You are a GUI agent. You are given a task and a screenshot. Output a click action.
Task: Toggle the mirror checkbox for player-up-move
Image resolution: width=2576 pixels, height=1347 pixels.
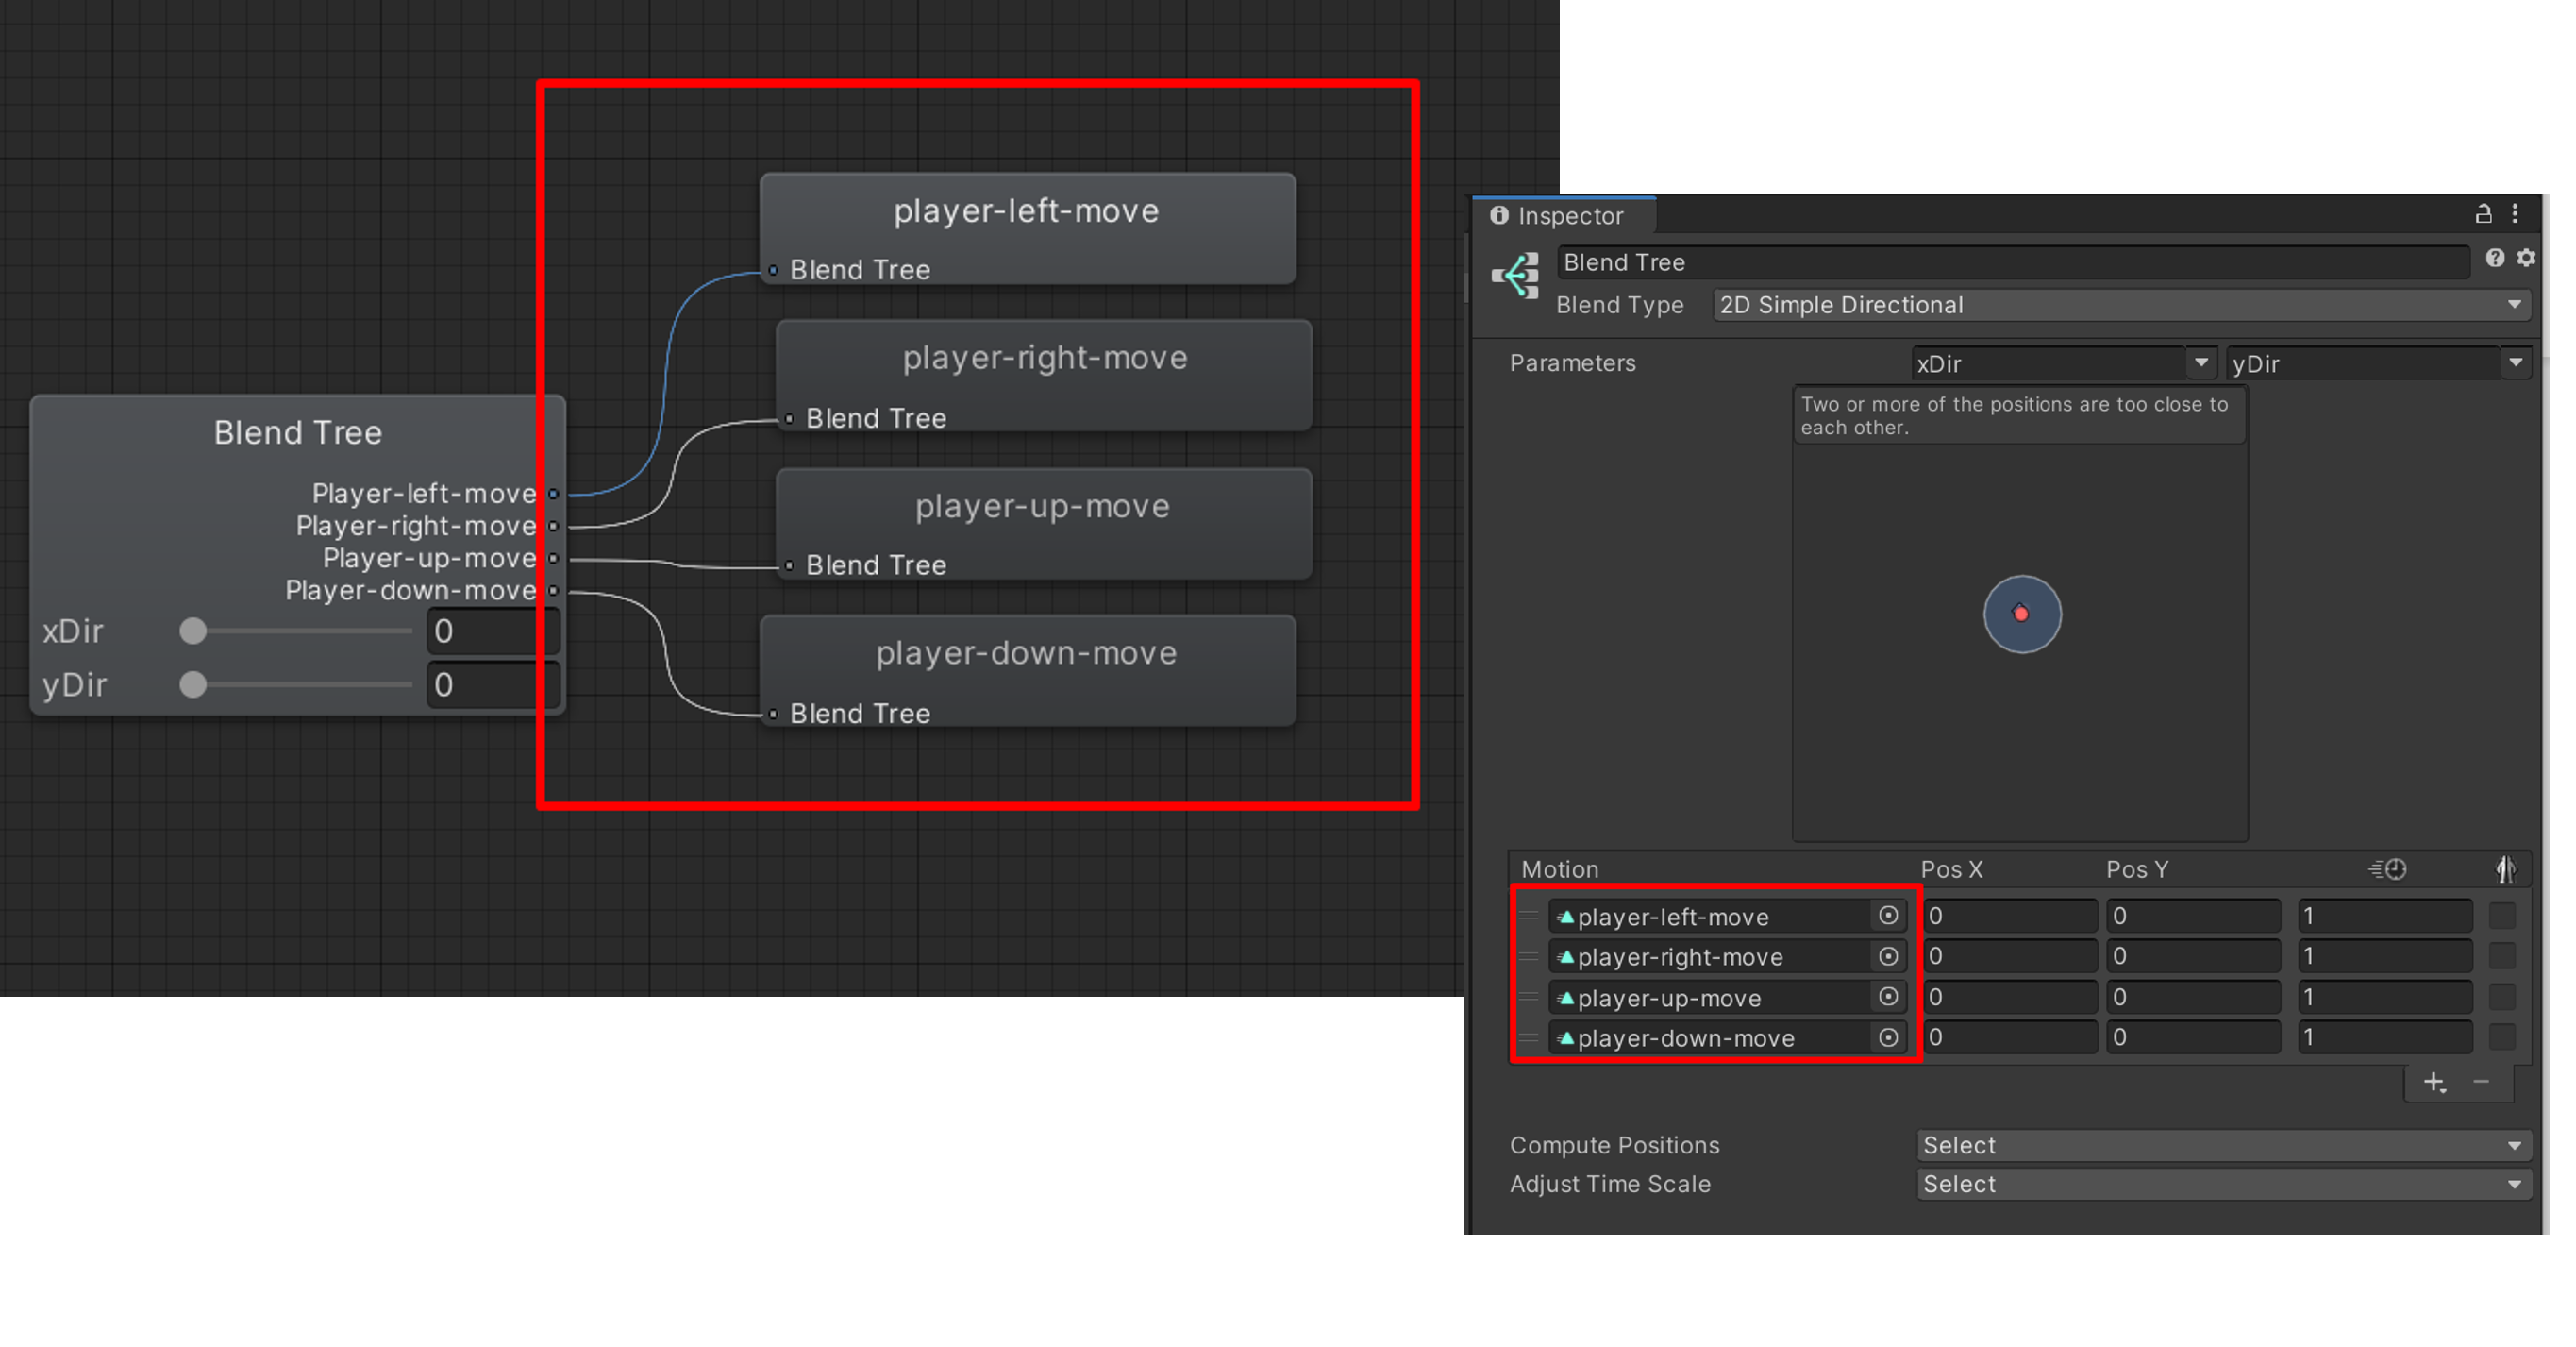click(2502, 997)
